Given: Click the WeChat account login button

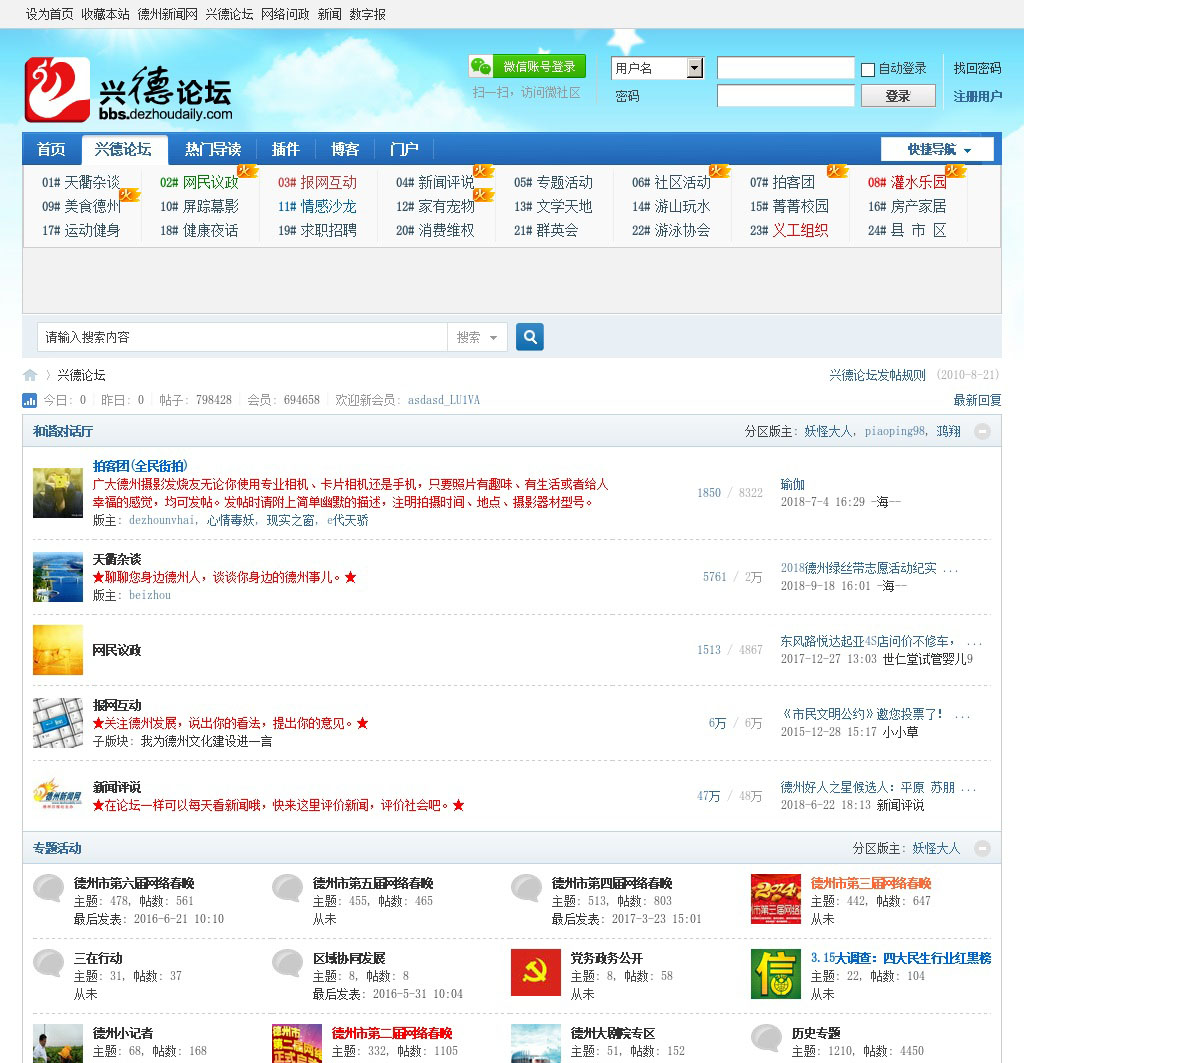Looking at the screenshot, I should [526, 67].
